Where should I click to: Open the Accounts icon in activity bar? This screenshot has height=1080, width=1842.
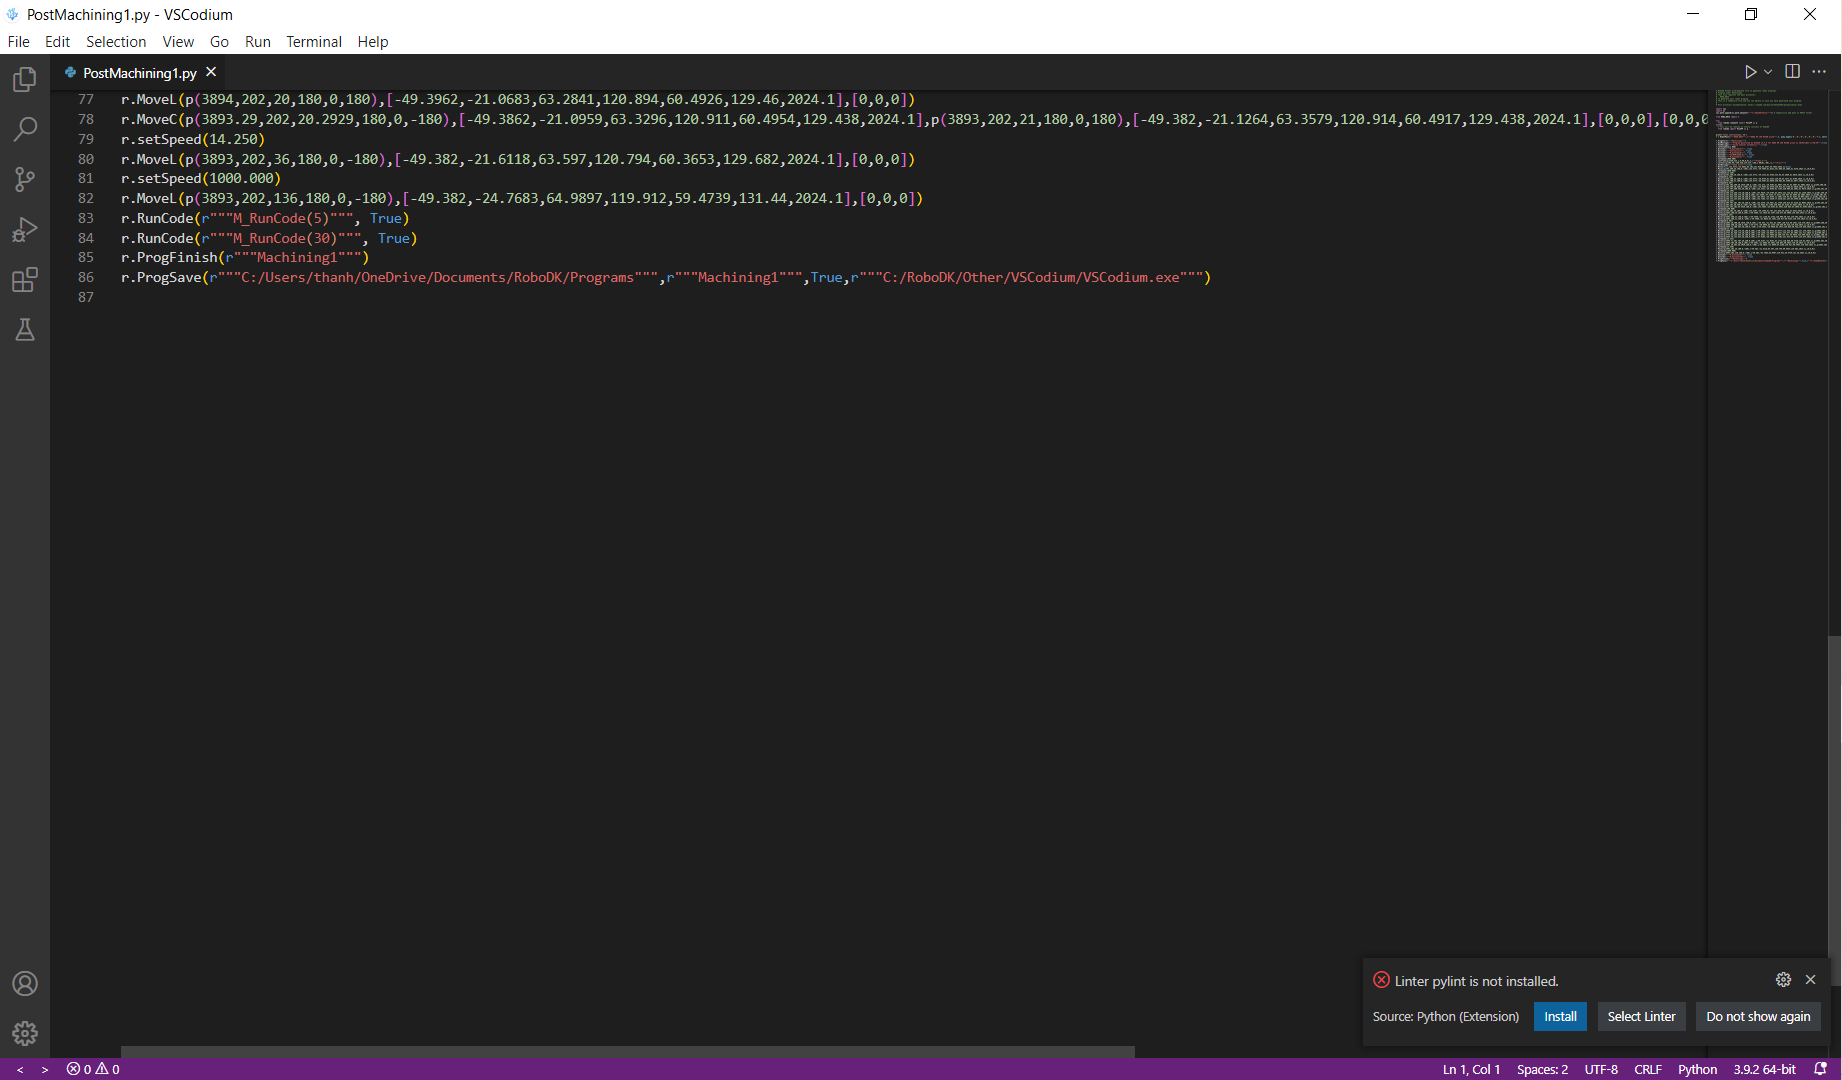click(x=25, y=984)
